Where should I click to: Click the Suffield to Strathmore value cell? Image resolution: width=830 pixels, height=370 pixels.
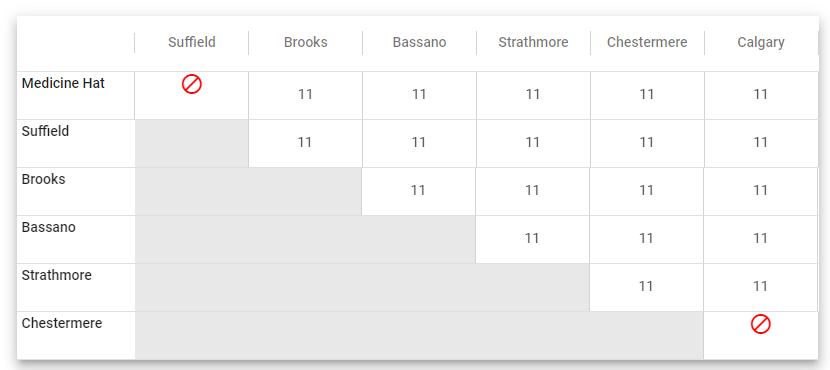533,142
